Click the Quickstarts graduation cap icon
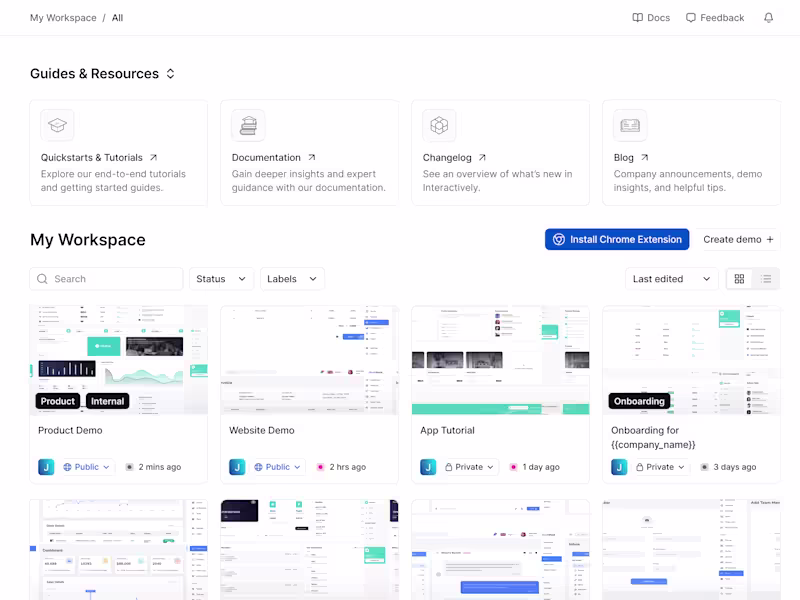800x600 pixels. pyautogui.click(x=57, y=125)
